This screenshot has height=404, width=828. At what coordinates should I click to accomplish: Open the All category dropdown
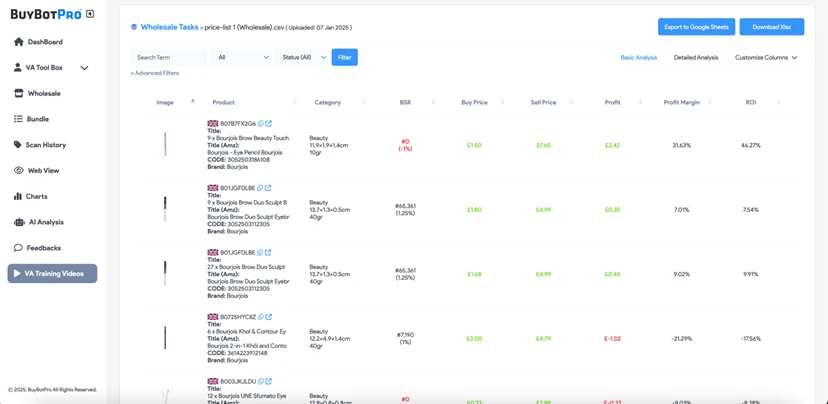click(241, 58)
